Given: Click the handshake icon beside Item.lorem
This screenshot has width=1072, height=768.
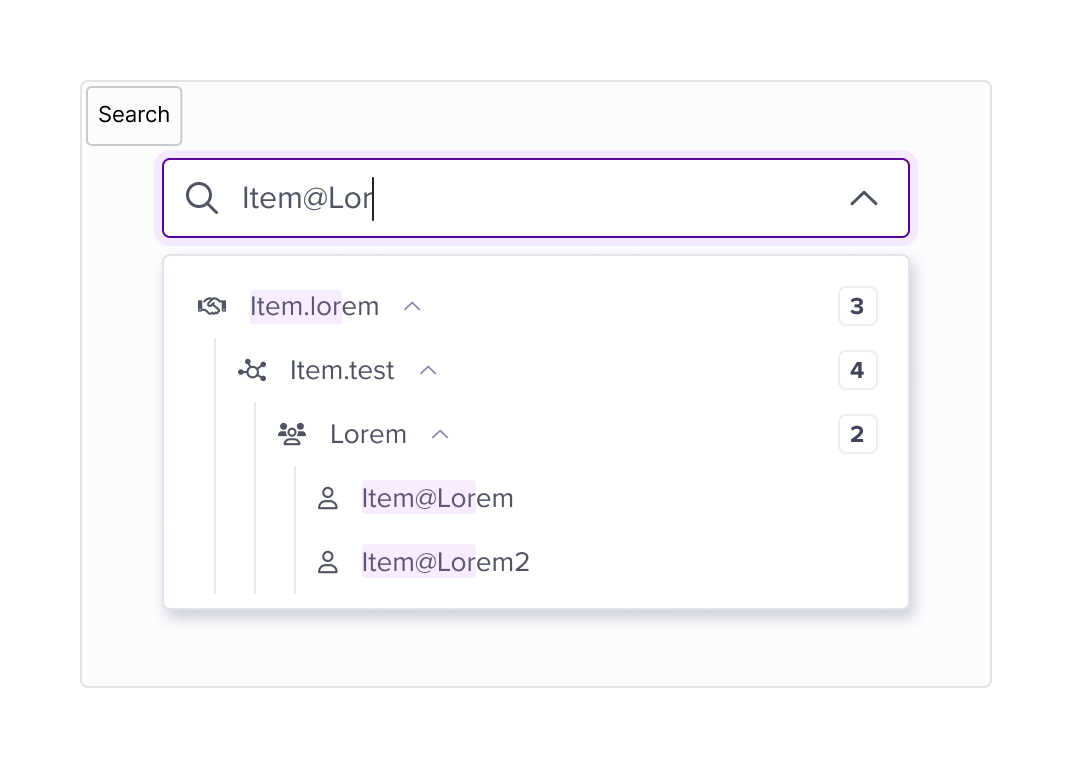Looking at the screenshot, I should 212,306.
